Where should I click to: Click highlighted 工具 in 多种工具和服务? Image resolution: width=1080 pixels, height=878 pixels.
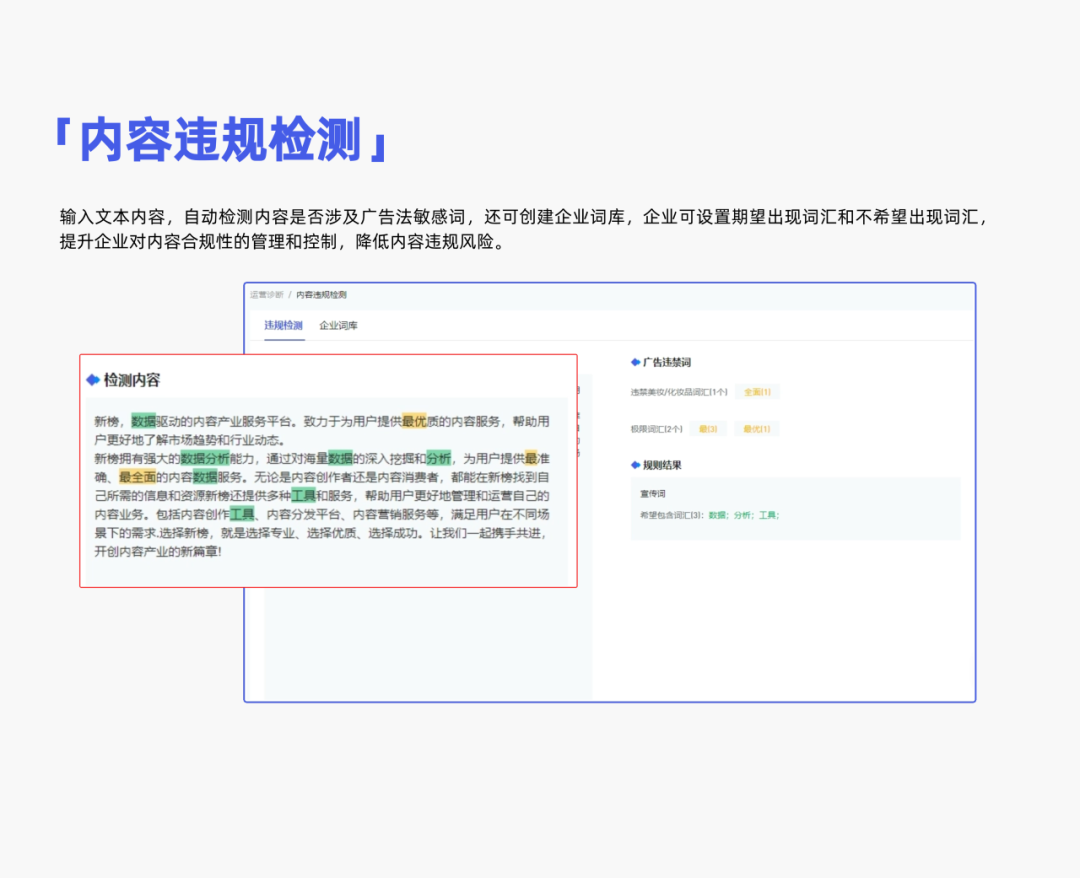coord(303,496)
